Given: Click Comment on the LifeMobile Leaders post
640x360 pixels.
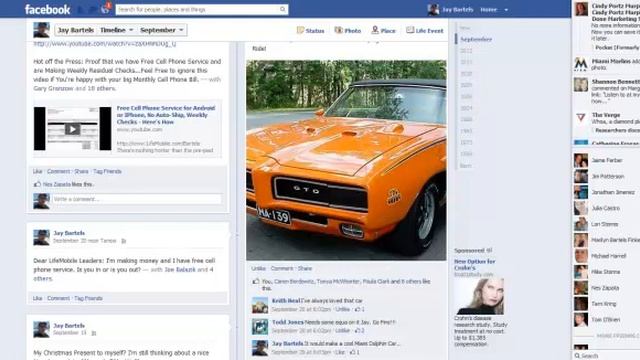Looking at the screenshot, I should [58, 298].
